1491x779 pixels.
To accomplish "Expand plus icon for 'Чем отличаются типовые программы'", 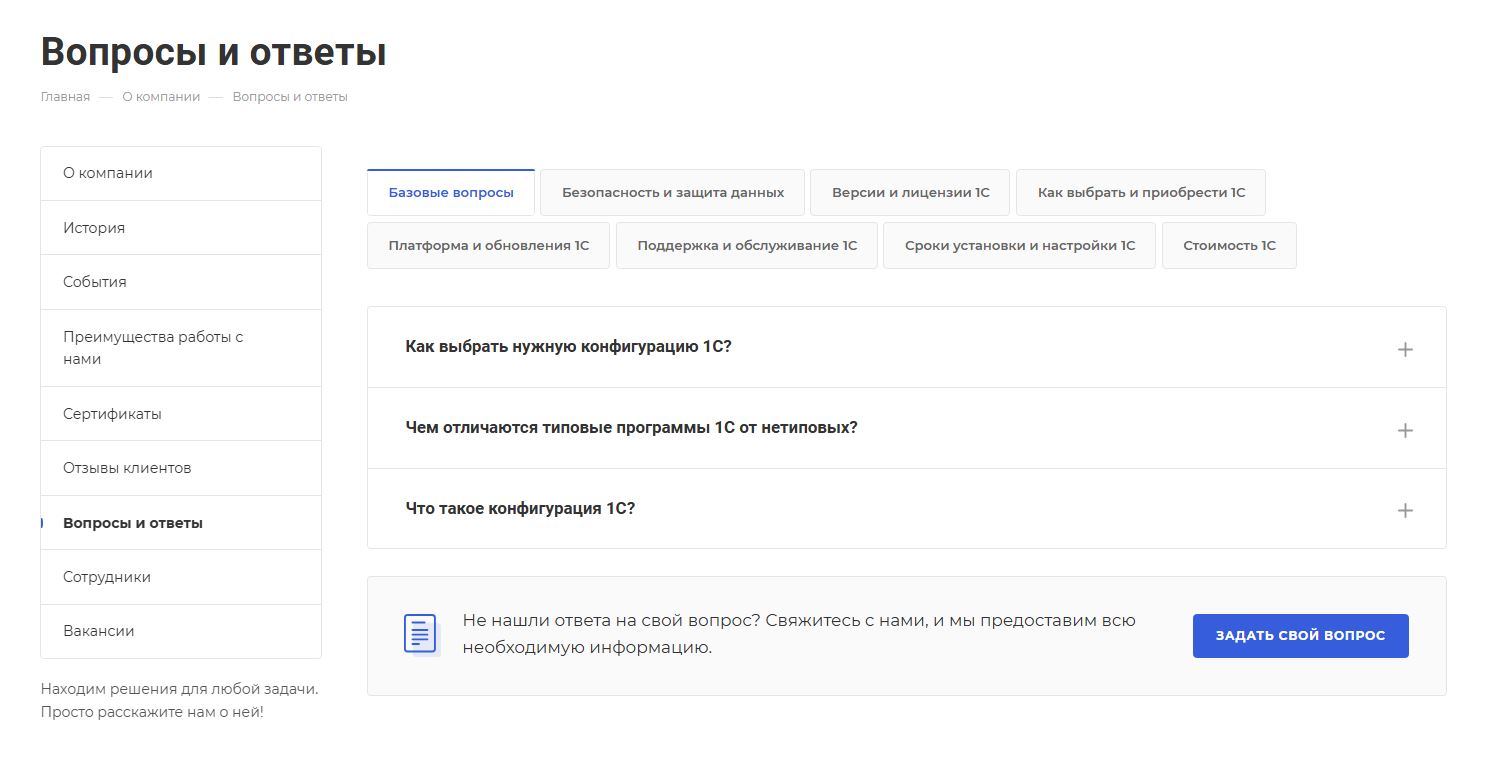I will tap(1404, 430).
